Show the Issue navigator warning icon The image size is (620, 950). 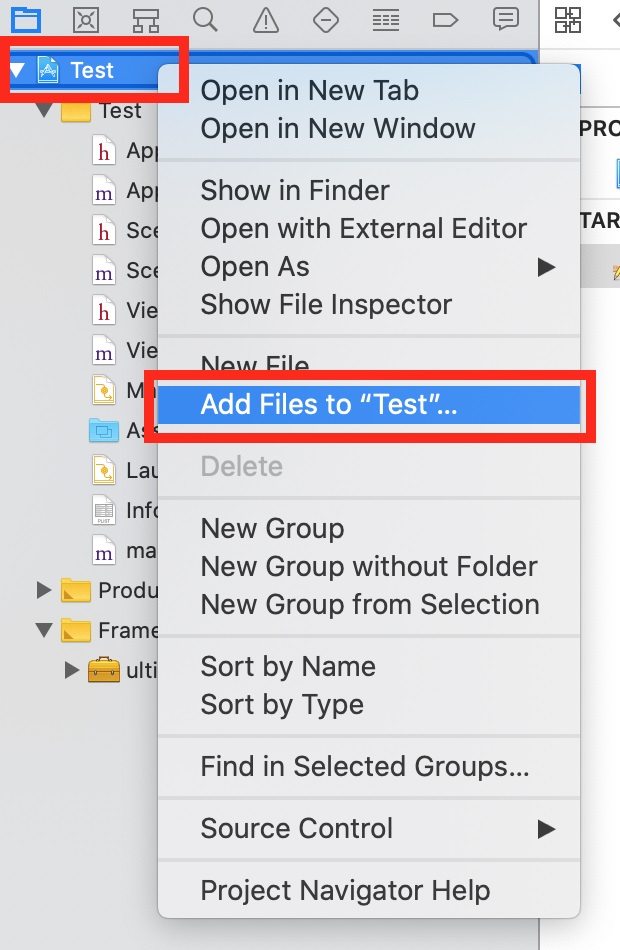tap(265, 19)
